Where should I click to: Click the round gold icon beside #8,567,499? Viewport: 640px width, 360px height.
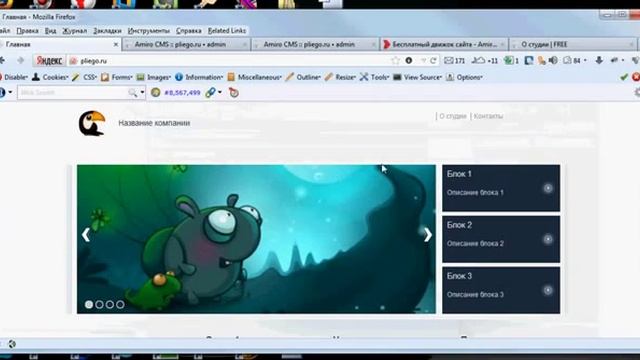pyautogui.click(x=156, y=93)
